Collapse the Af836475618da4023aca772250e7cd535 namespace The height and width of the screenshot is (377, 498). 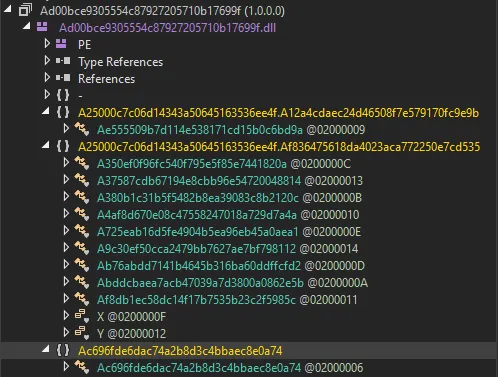click(46, 145)
